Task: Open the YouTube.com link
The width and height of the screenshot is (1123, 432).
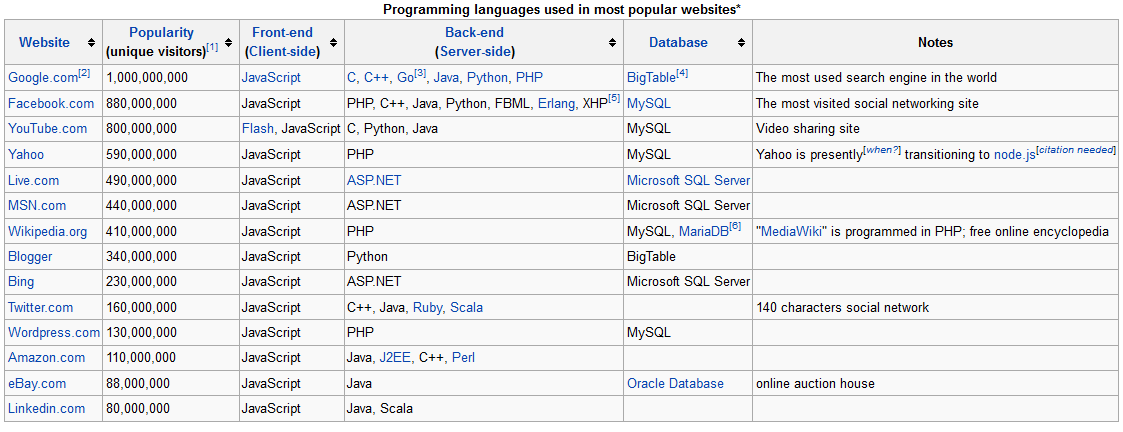Action: [x=47, y=129]
